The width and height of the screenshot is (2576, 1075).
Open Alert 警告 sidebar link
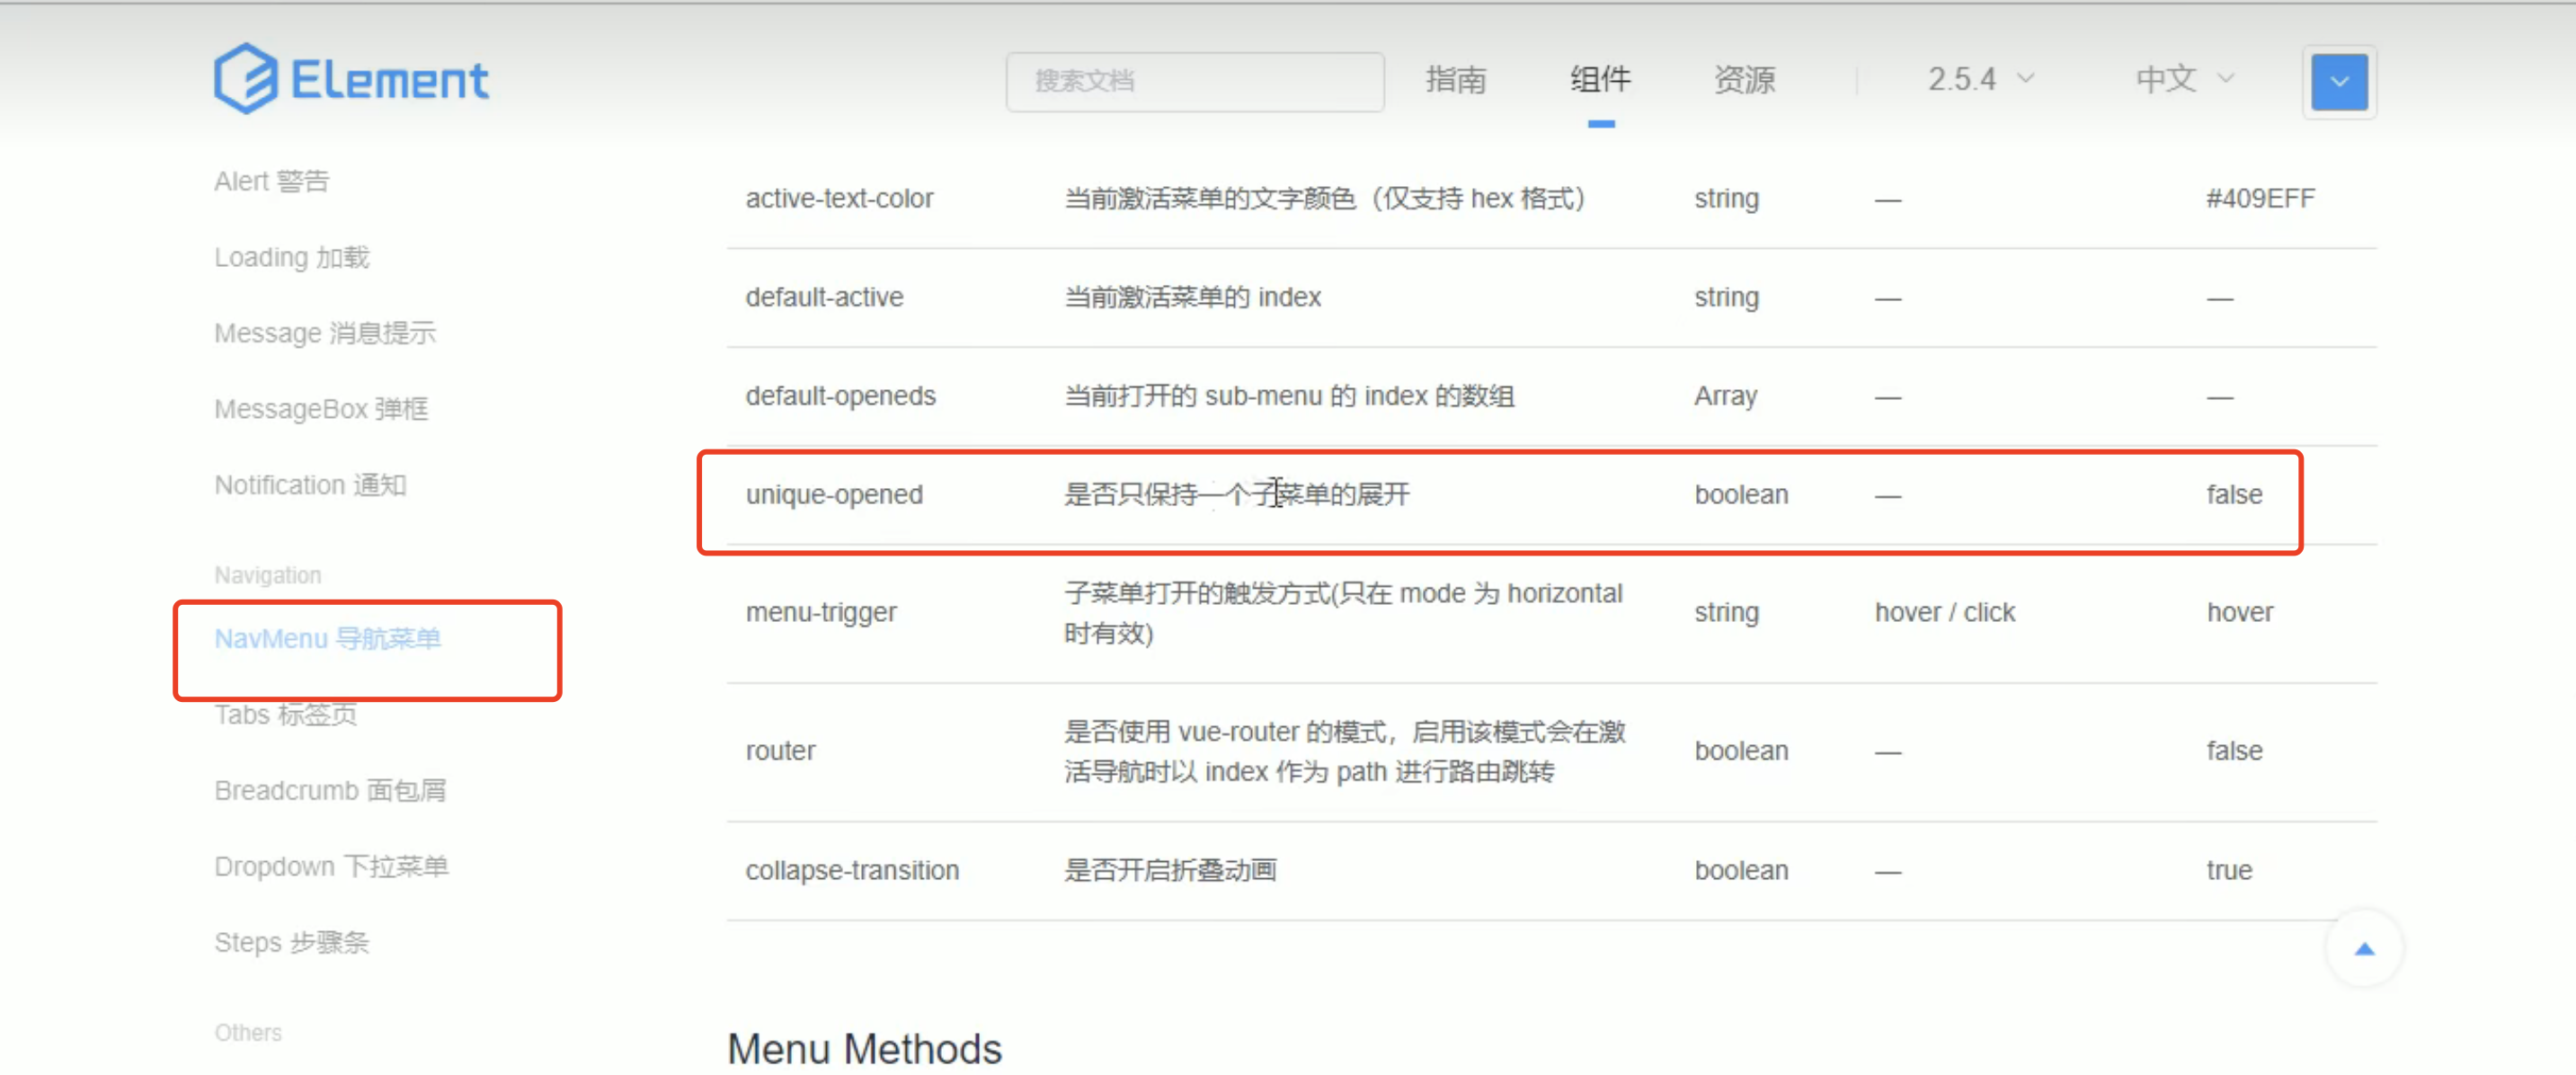click(x=272, y=181)
